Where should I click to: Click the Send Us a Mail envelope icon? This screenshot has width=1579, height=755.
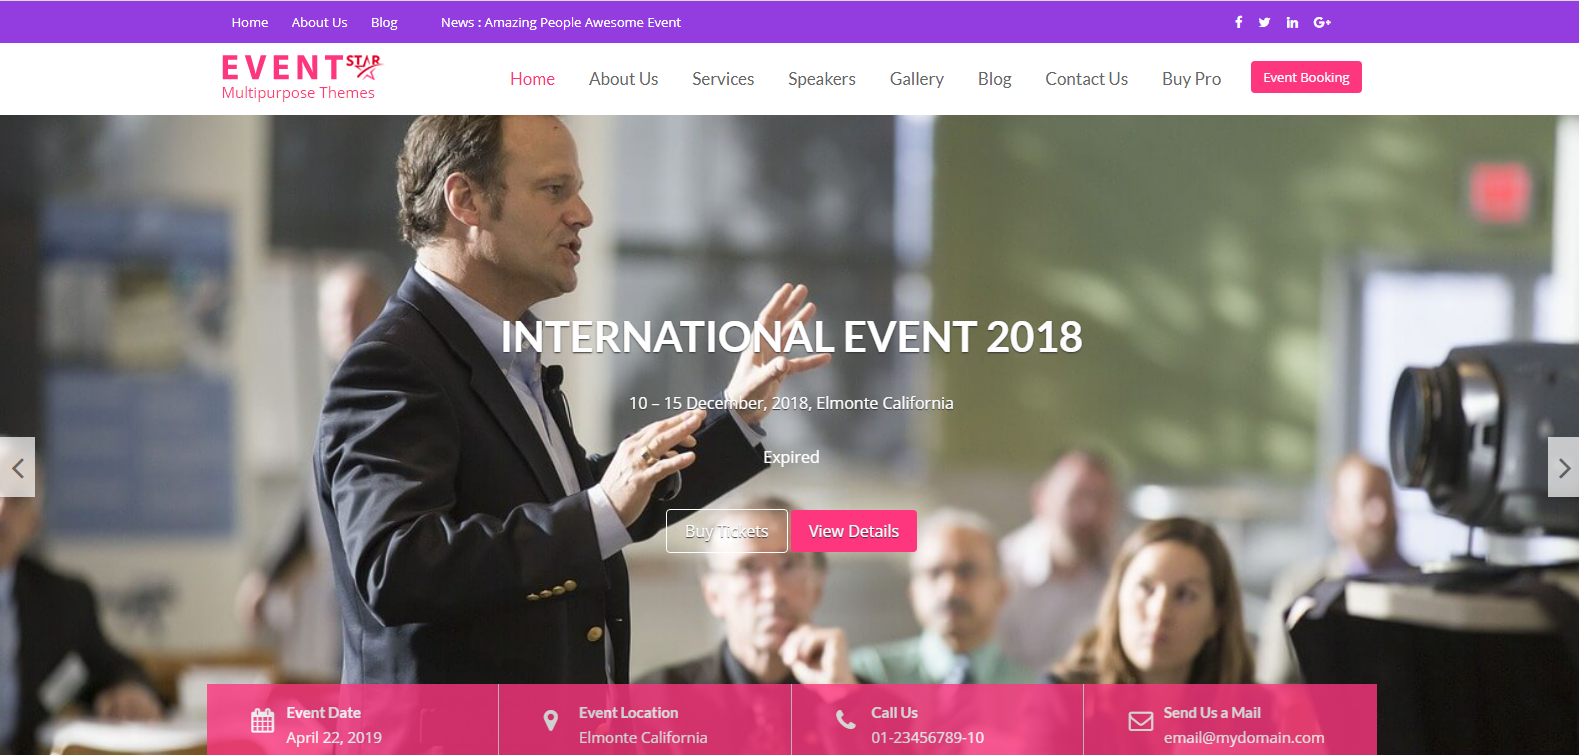[x=1140, y=721]
